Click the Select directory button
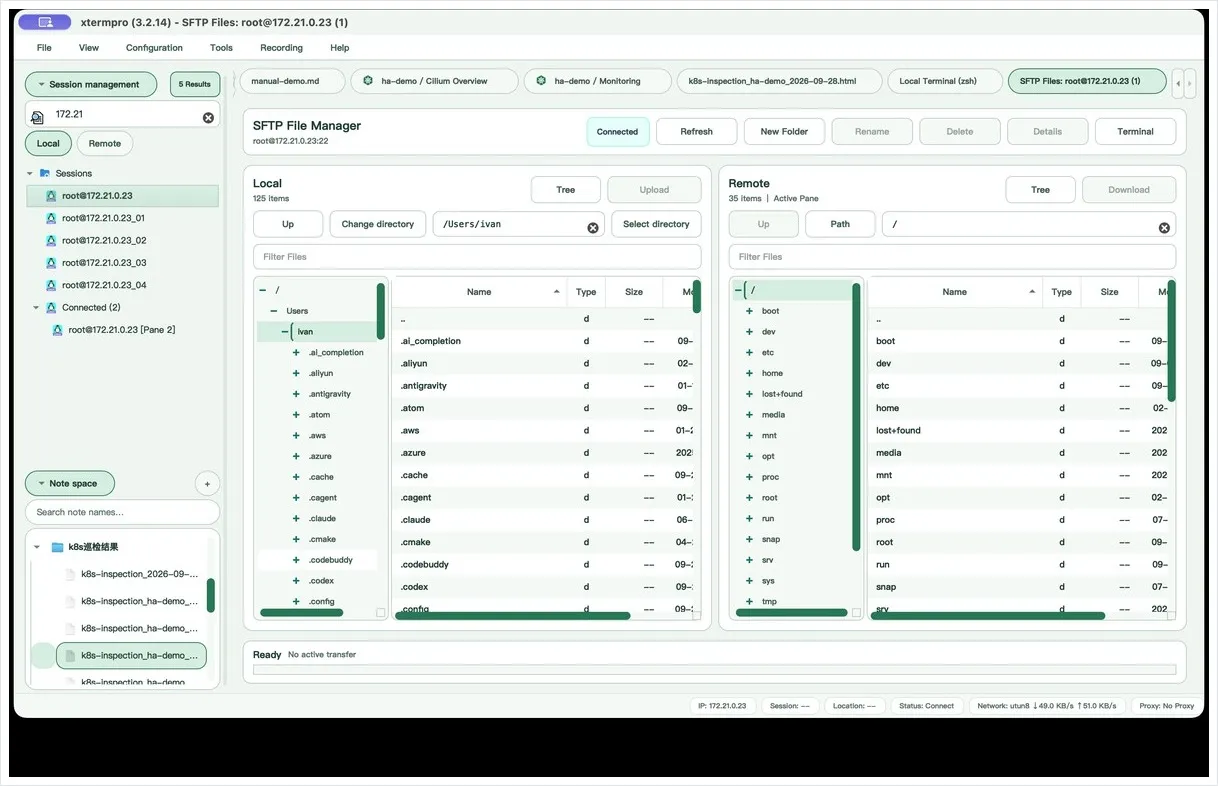 point(656,224)
